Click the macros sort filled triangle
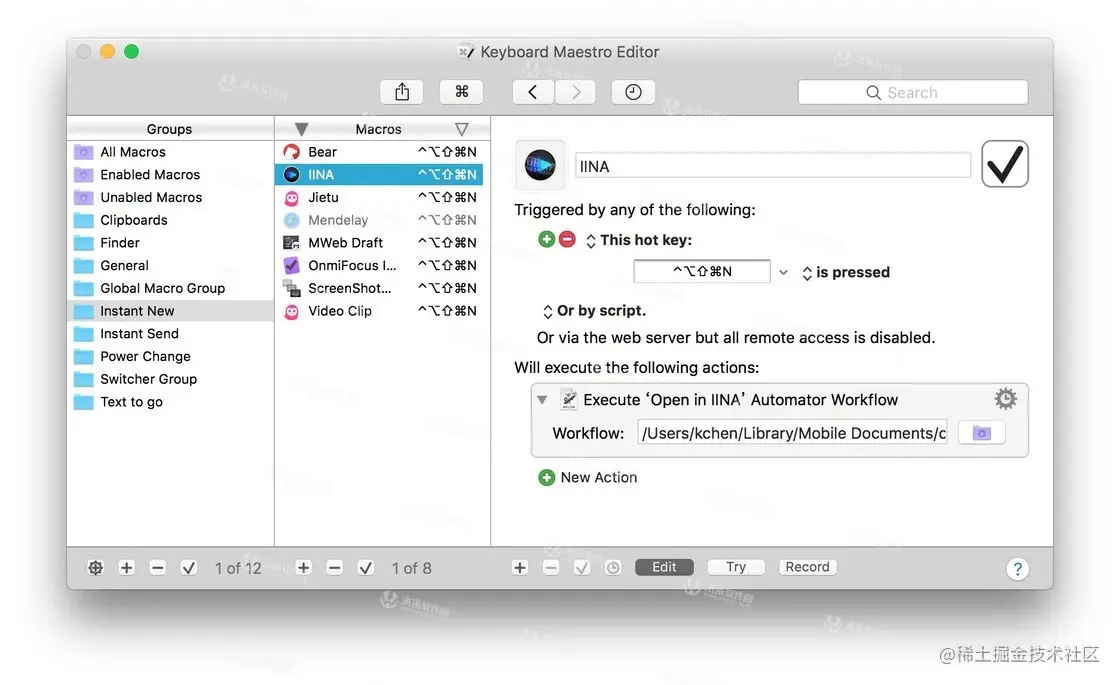Viewport: 1120px width, 685px height. tap(301, 129)
